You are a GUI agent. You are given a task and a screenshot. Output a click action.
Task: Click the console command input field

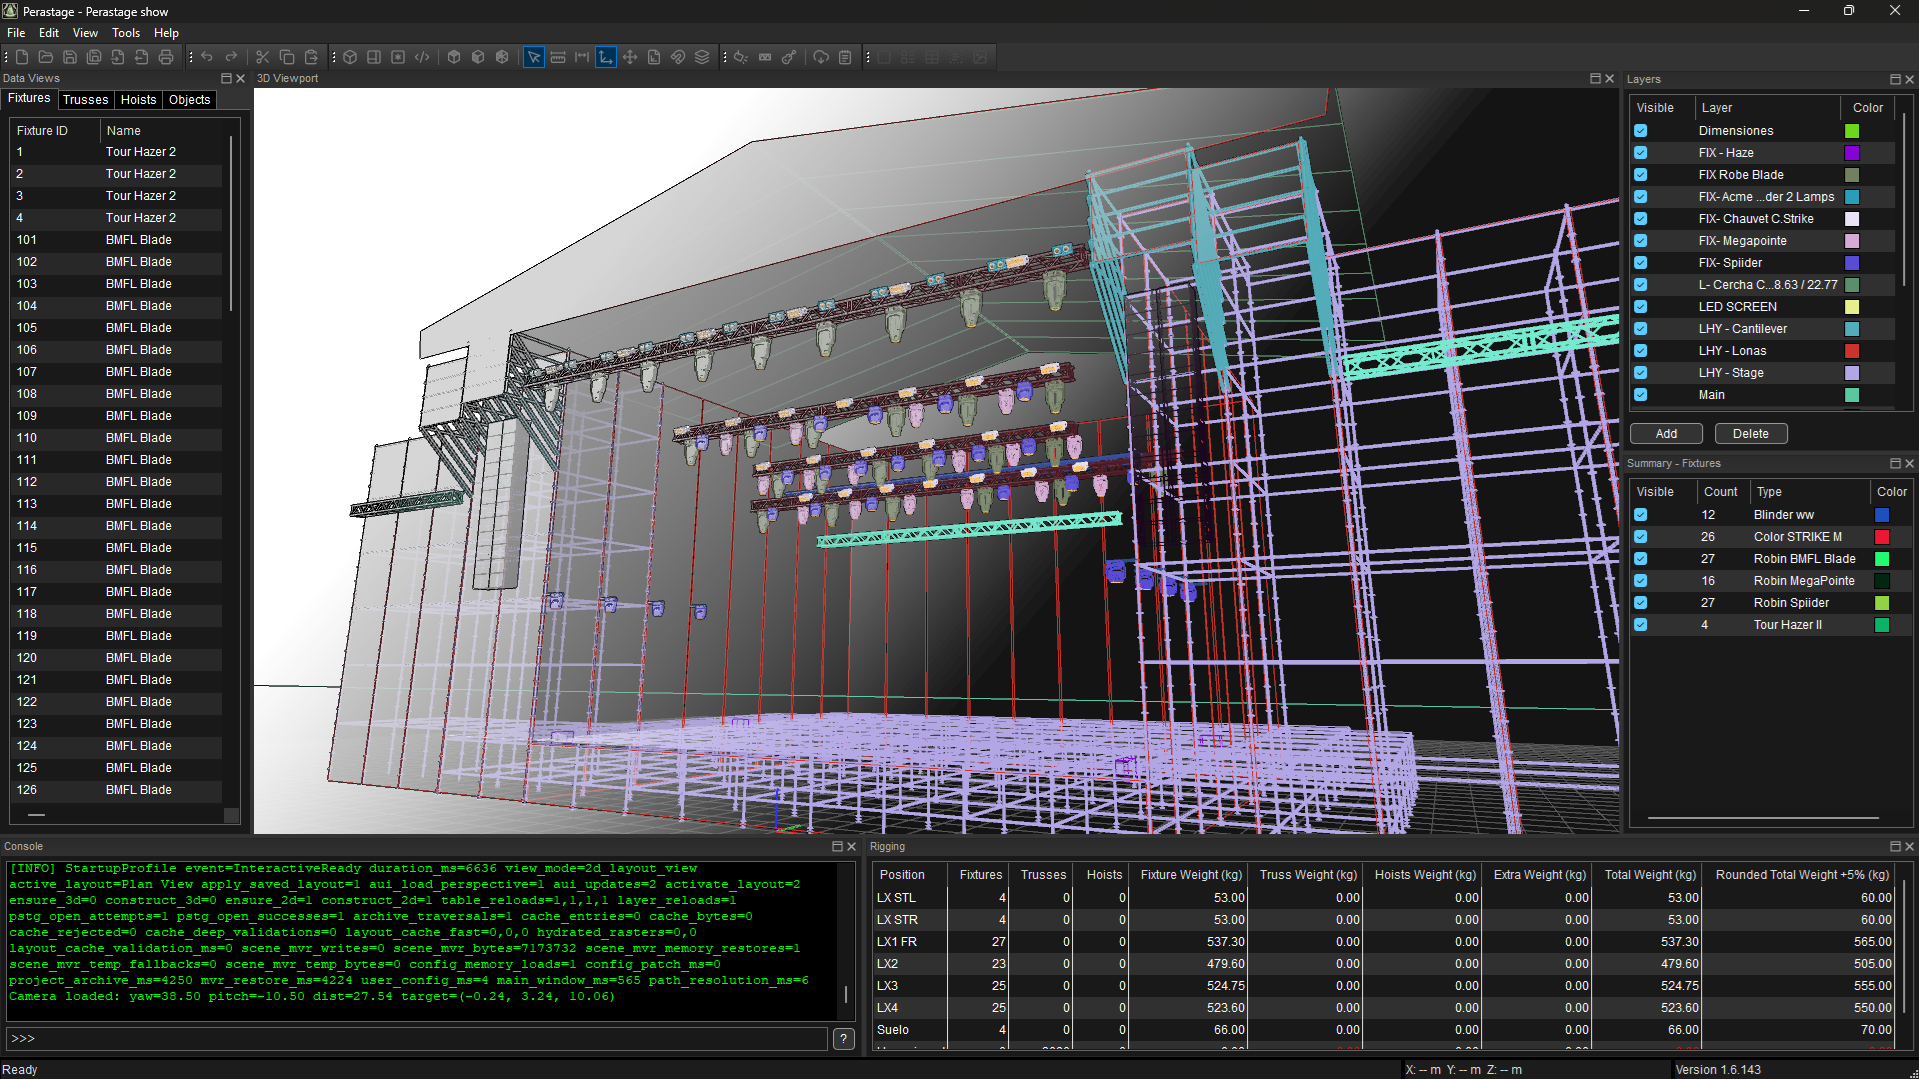click(x=417, y=1039)
